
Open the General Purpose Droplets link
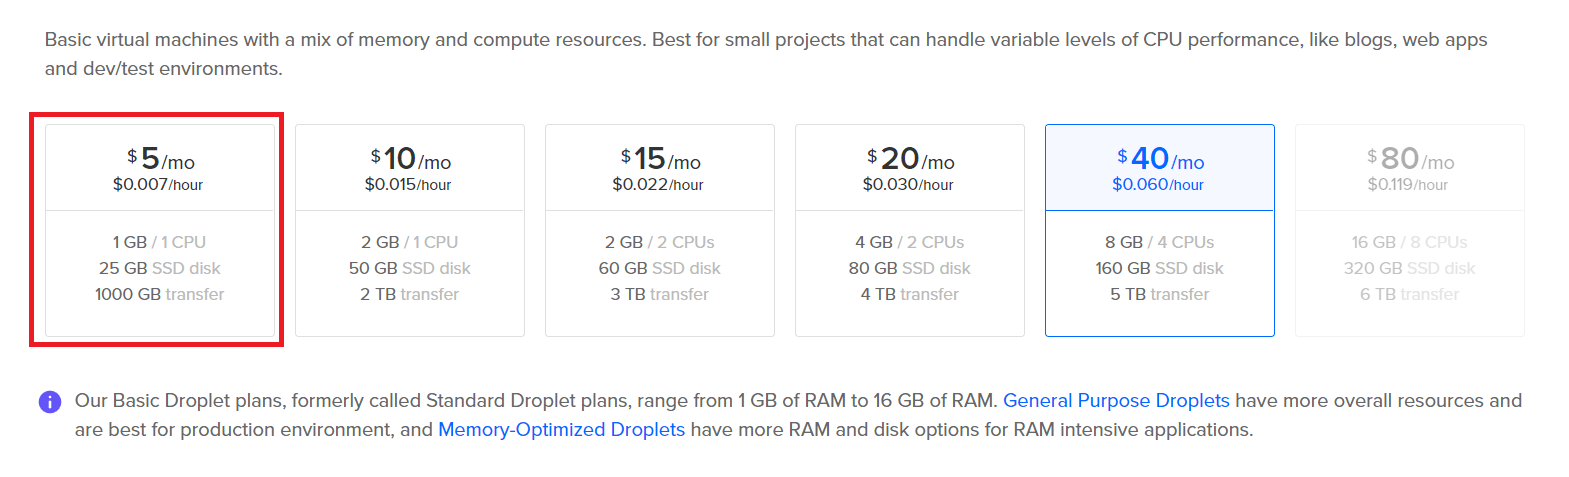(1116, 400)
